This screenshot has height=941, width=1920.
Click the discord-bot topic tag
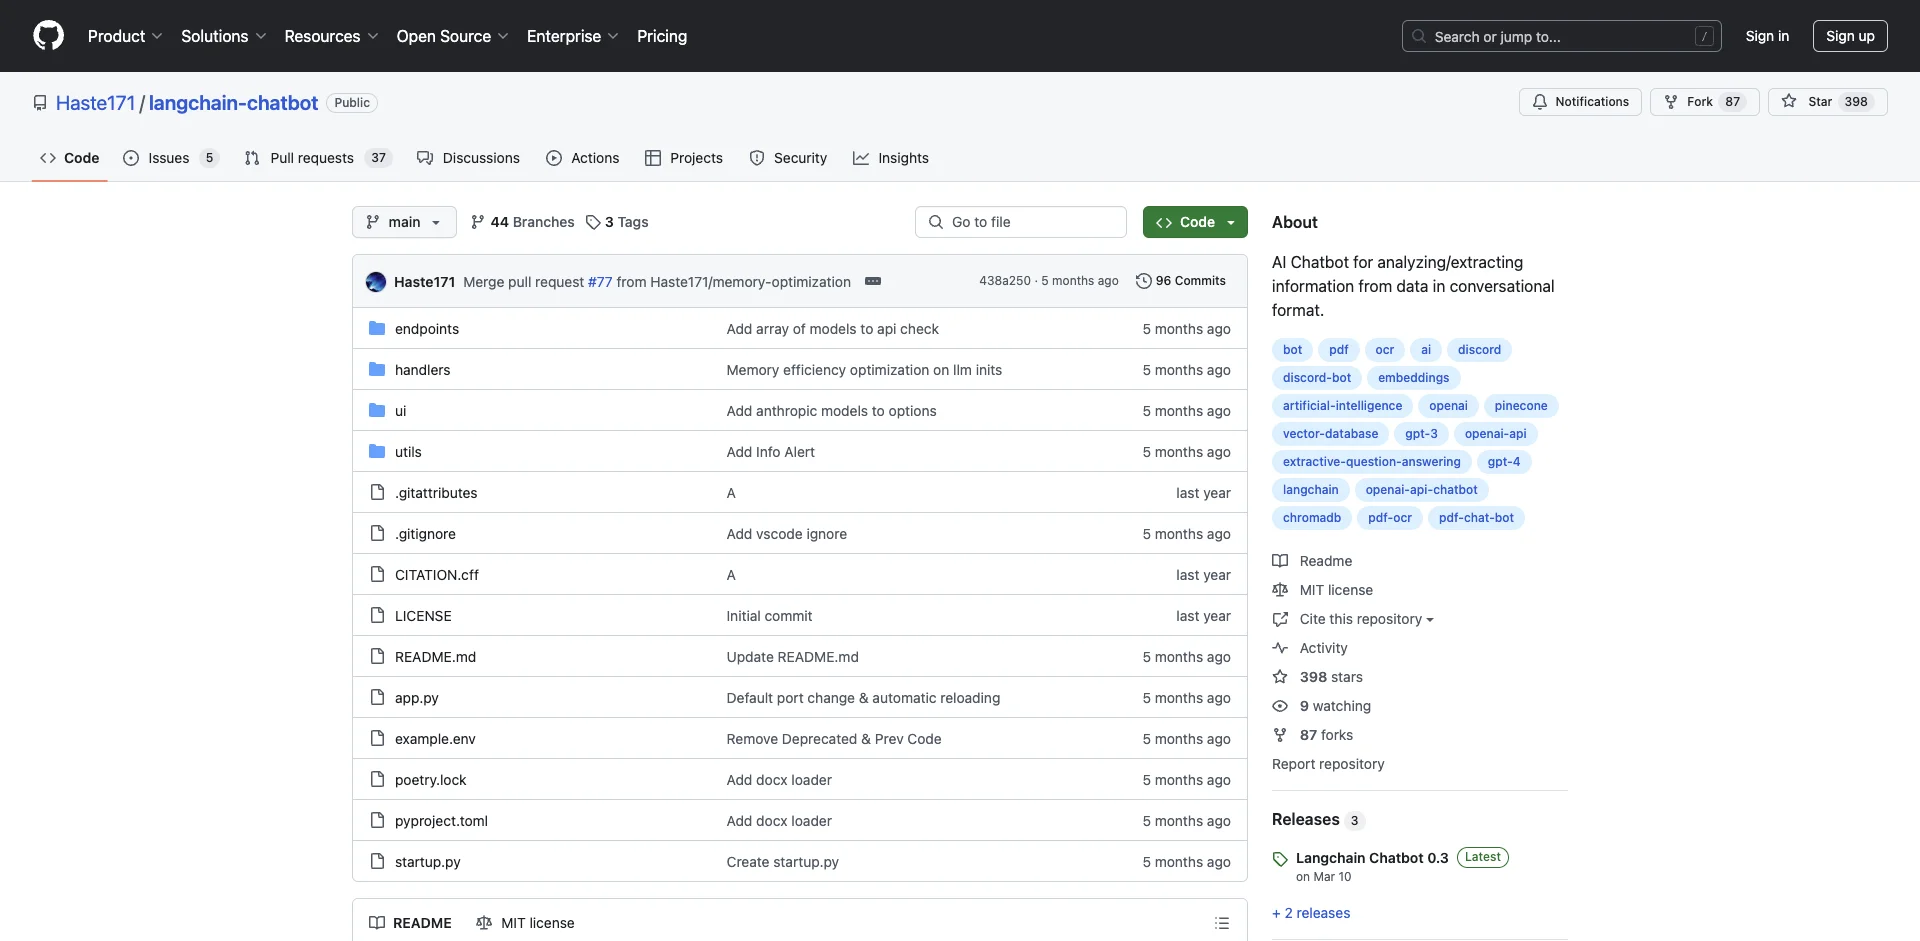(x=1316, y=378)
